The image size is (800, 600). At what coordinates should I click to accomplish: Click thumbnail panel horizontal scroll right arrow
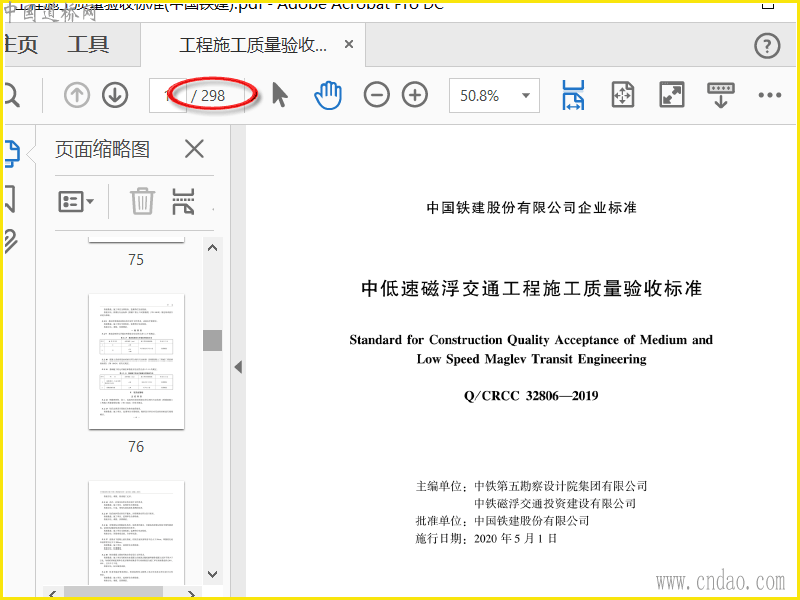point(191,594)
